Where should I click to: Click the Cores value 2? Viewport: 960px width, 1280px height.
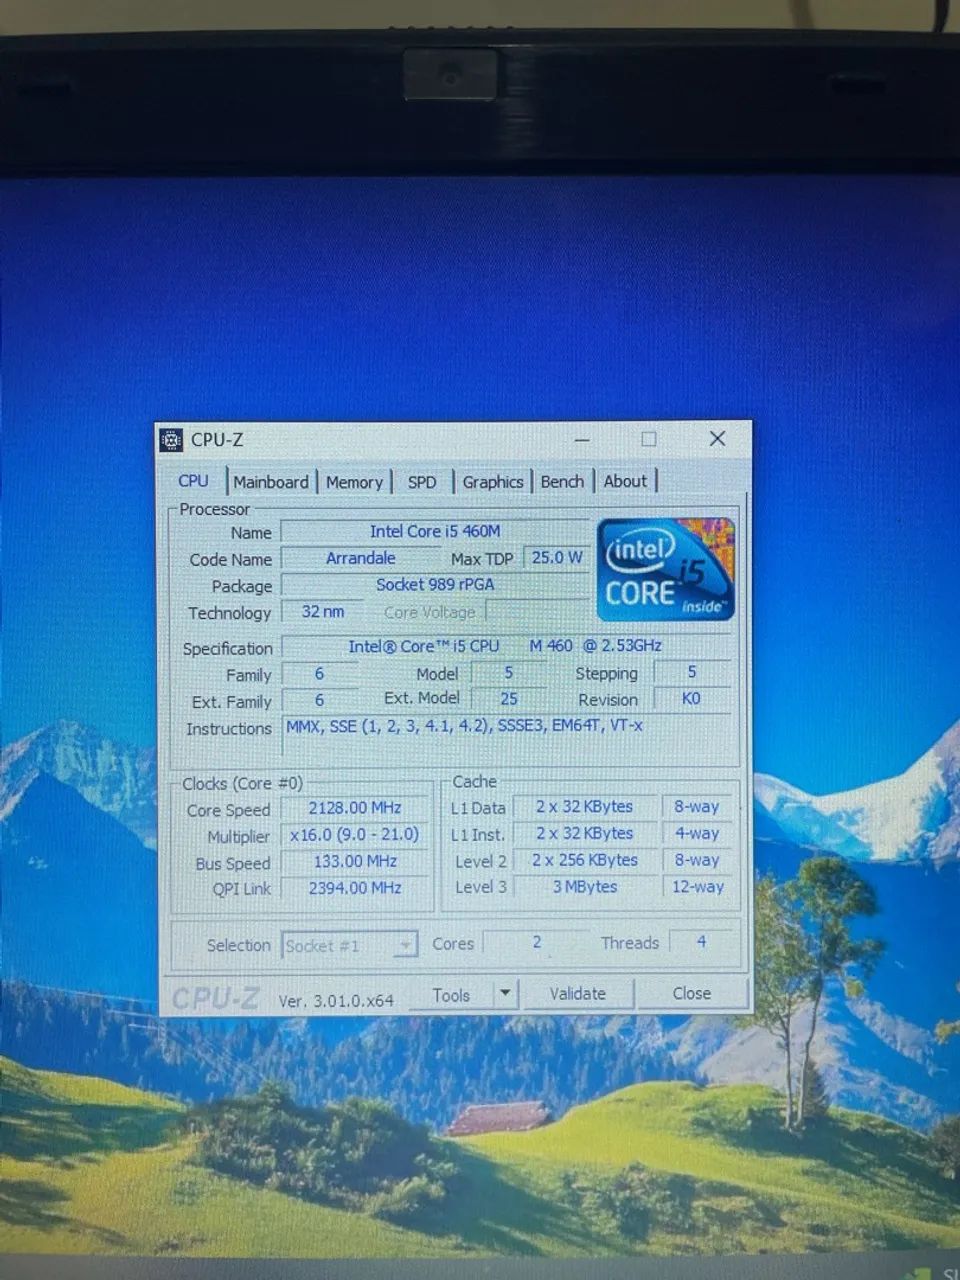[x=537, y=942]
